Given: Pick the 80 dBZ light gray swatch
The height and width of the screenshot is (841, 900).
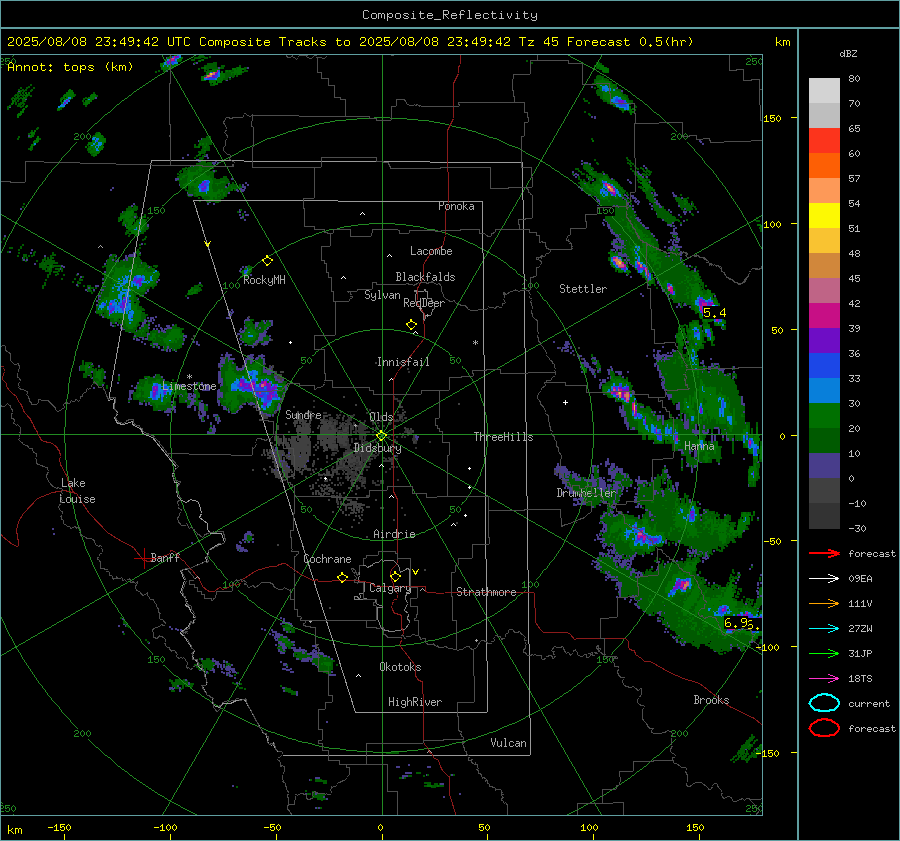Looking at the screenshot, I should point(824,90).
